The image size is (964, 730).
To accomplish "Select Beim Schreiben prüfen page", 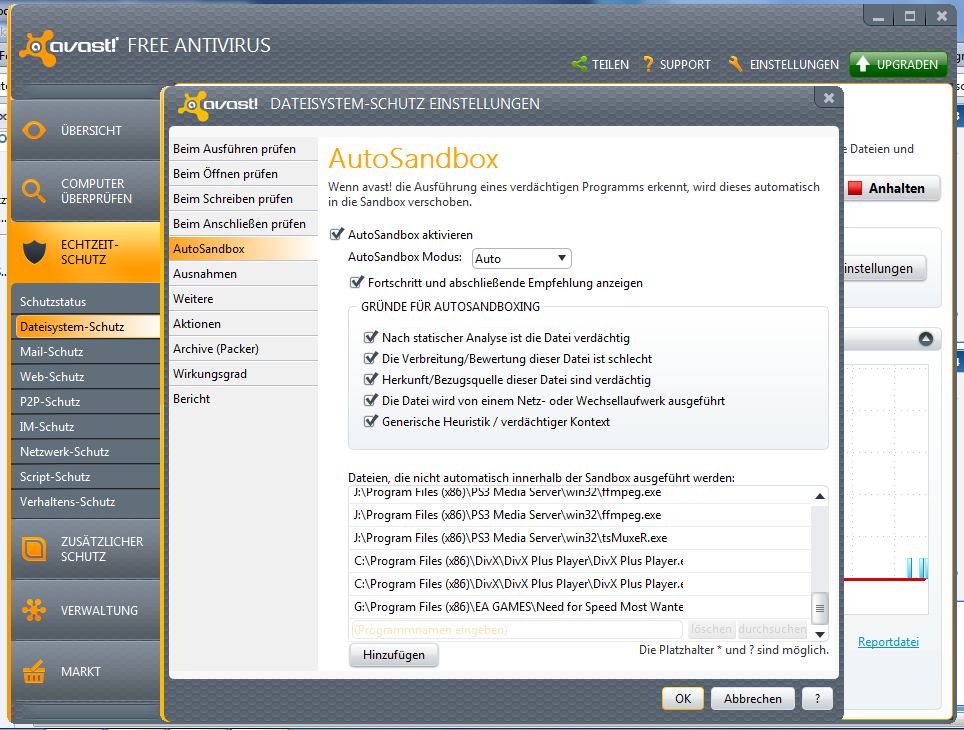I will [x=243, y=199].
